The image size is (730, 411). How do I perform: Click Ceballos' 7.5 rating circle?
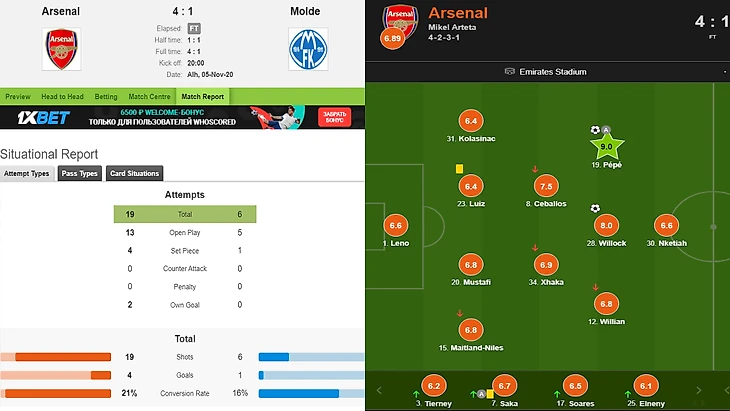pyautogui.click(x=546, y=186)
